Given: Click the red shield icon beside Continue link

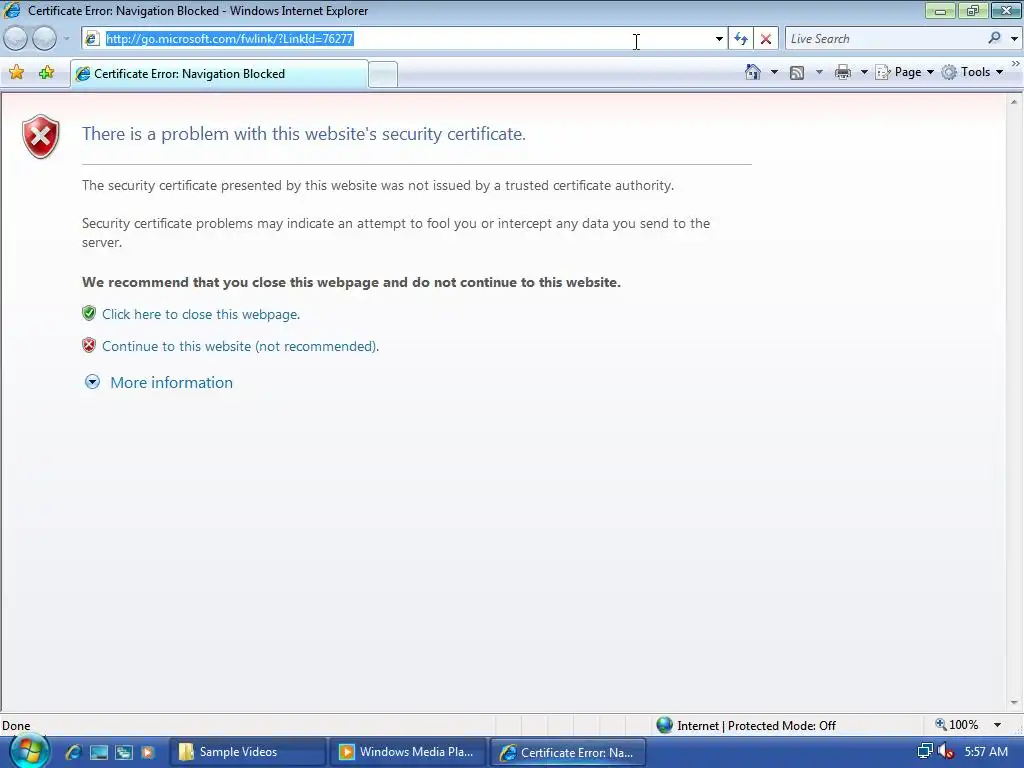Looking at the screenshot, I should click(89, 345).
